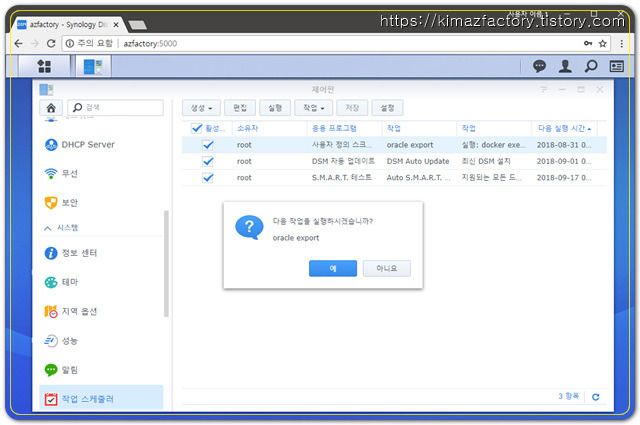Screen dimensions: 640x425
Task: Click the 실행 run button
Action: (275, 108)
